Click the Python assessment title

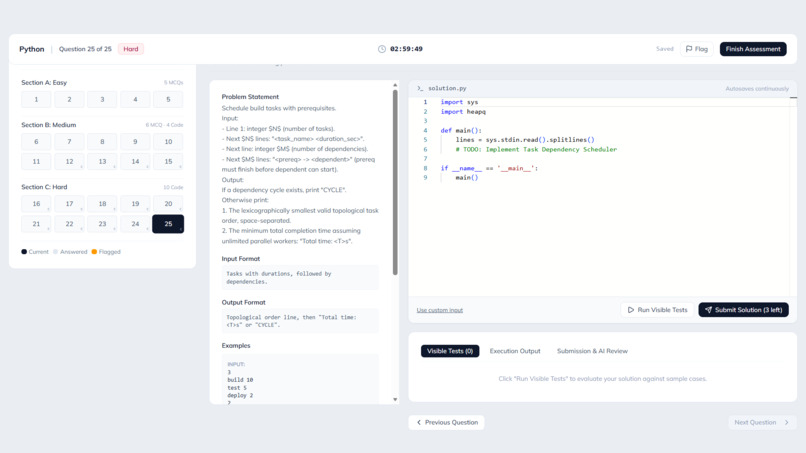coord(32,49)
